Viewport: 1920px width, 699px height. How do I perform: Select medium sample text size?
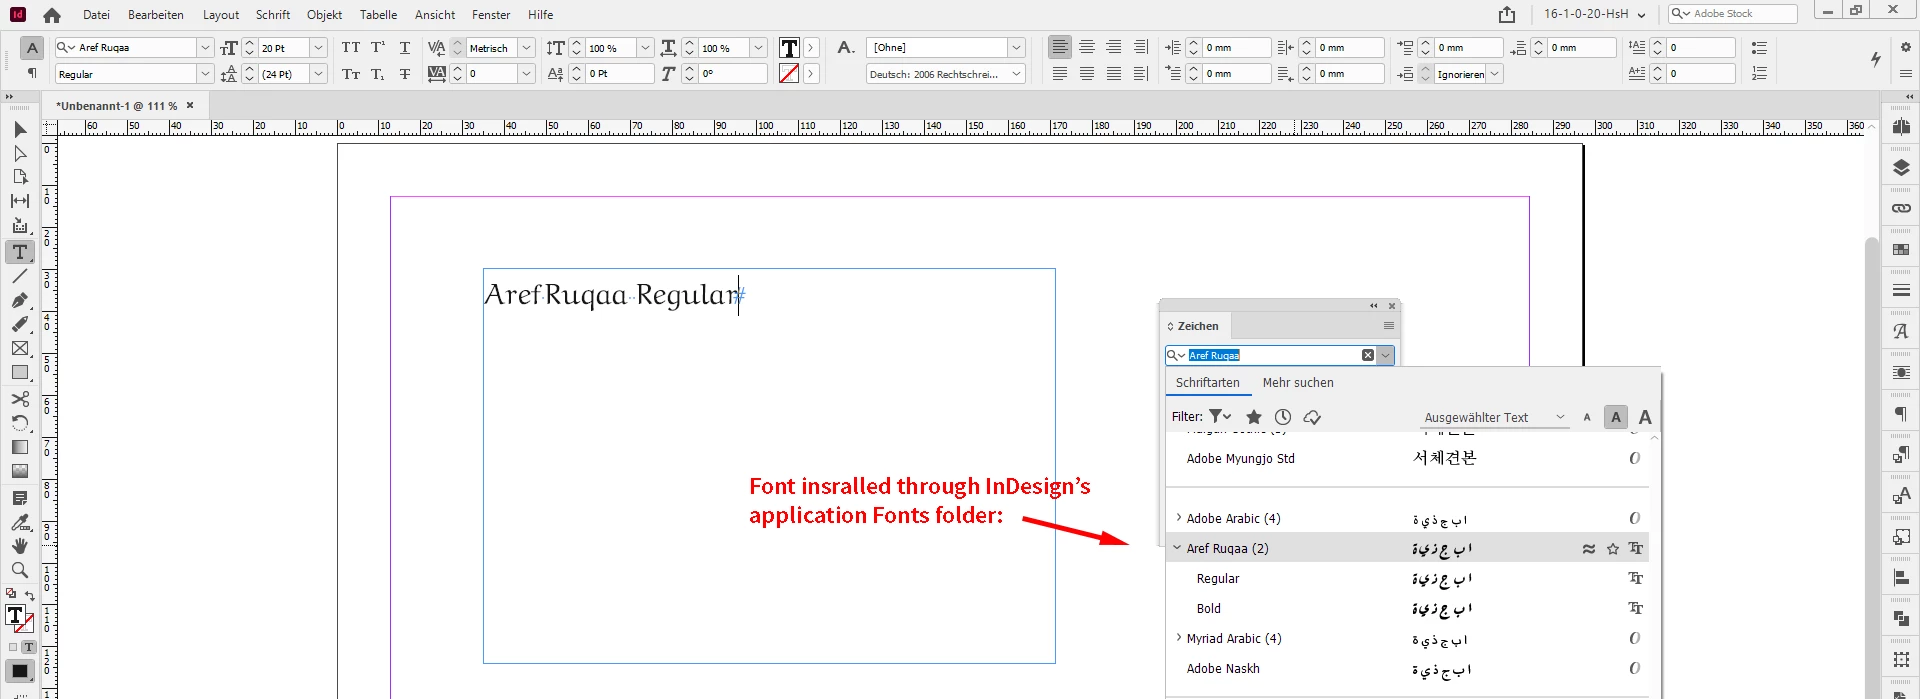(1616, 417)
